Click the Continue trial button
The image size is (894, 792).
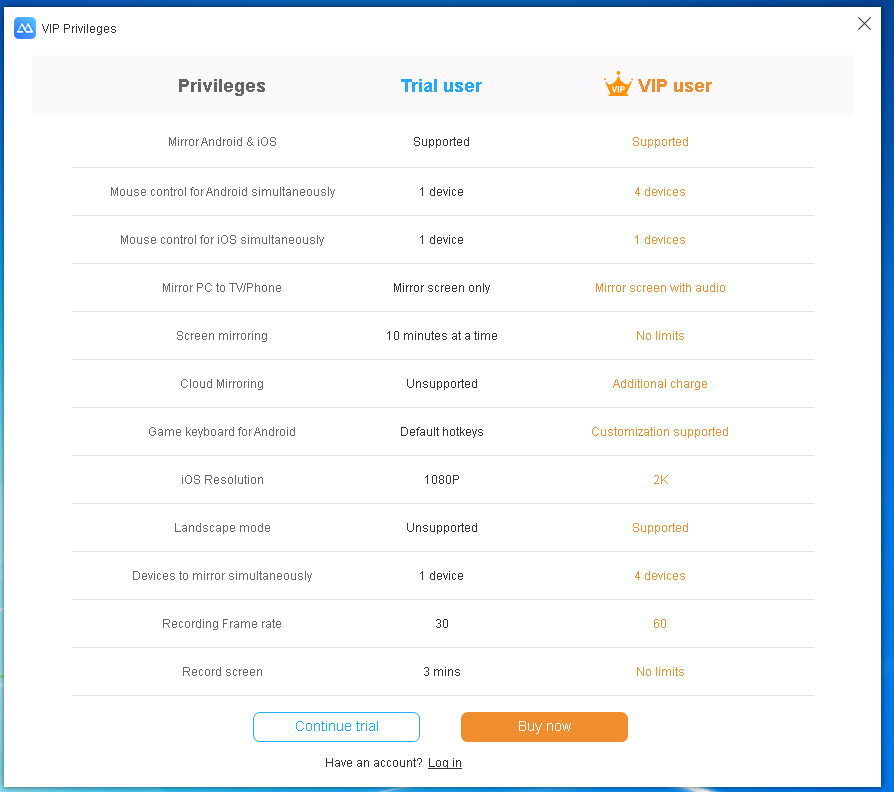pyautogui.click(x=336, y=726)
